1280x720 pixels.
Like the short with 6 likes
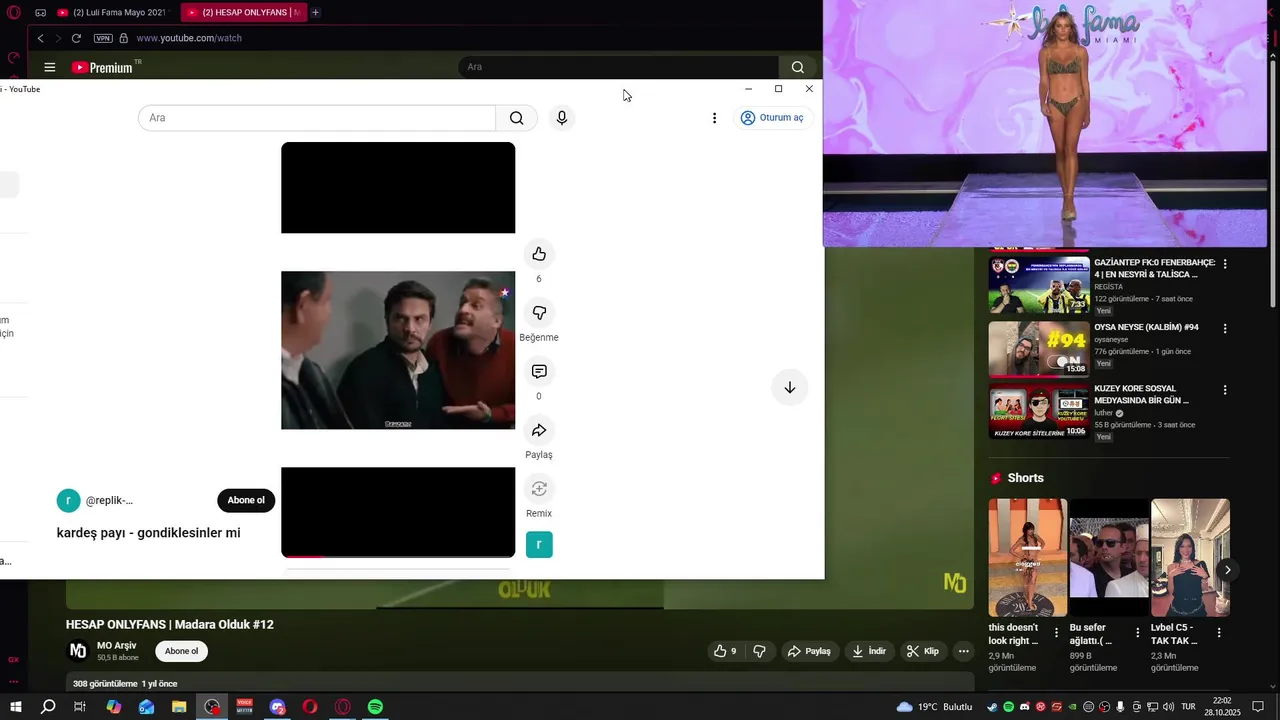click(x=539, y=254)
